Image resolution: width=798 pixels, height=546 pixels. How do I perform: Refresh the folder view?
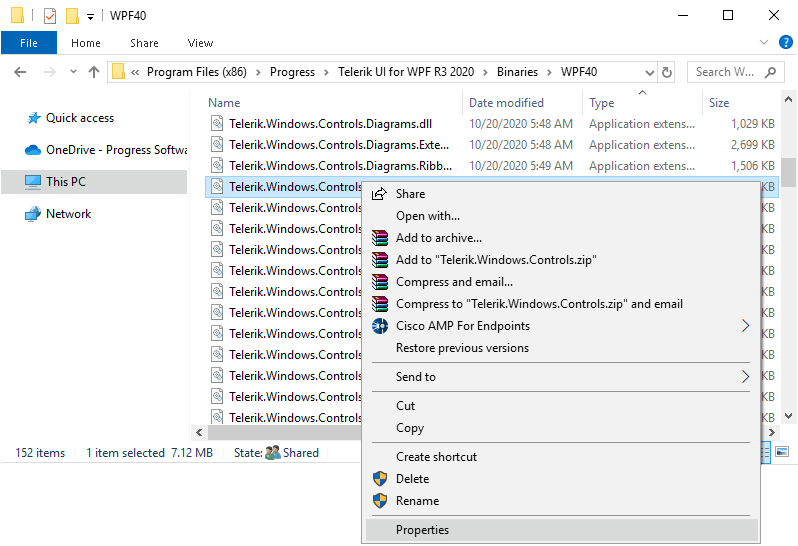[666, 72]
